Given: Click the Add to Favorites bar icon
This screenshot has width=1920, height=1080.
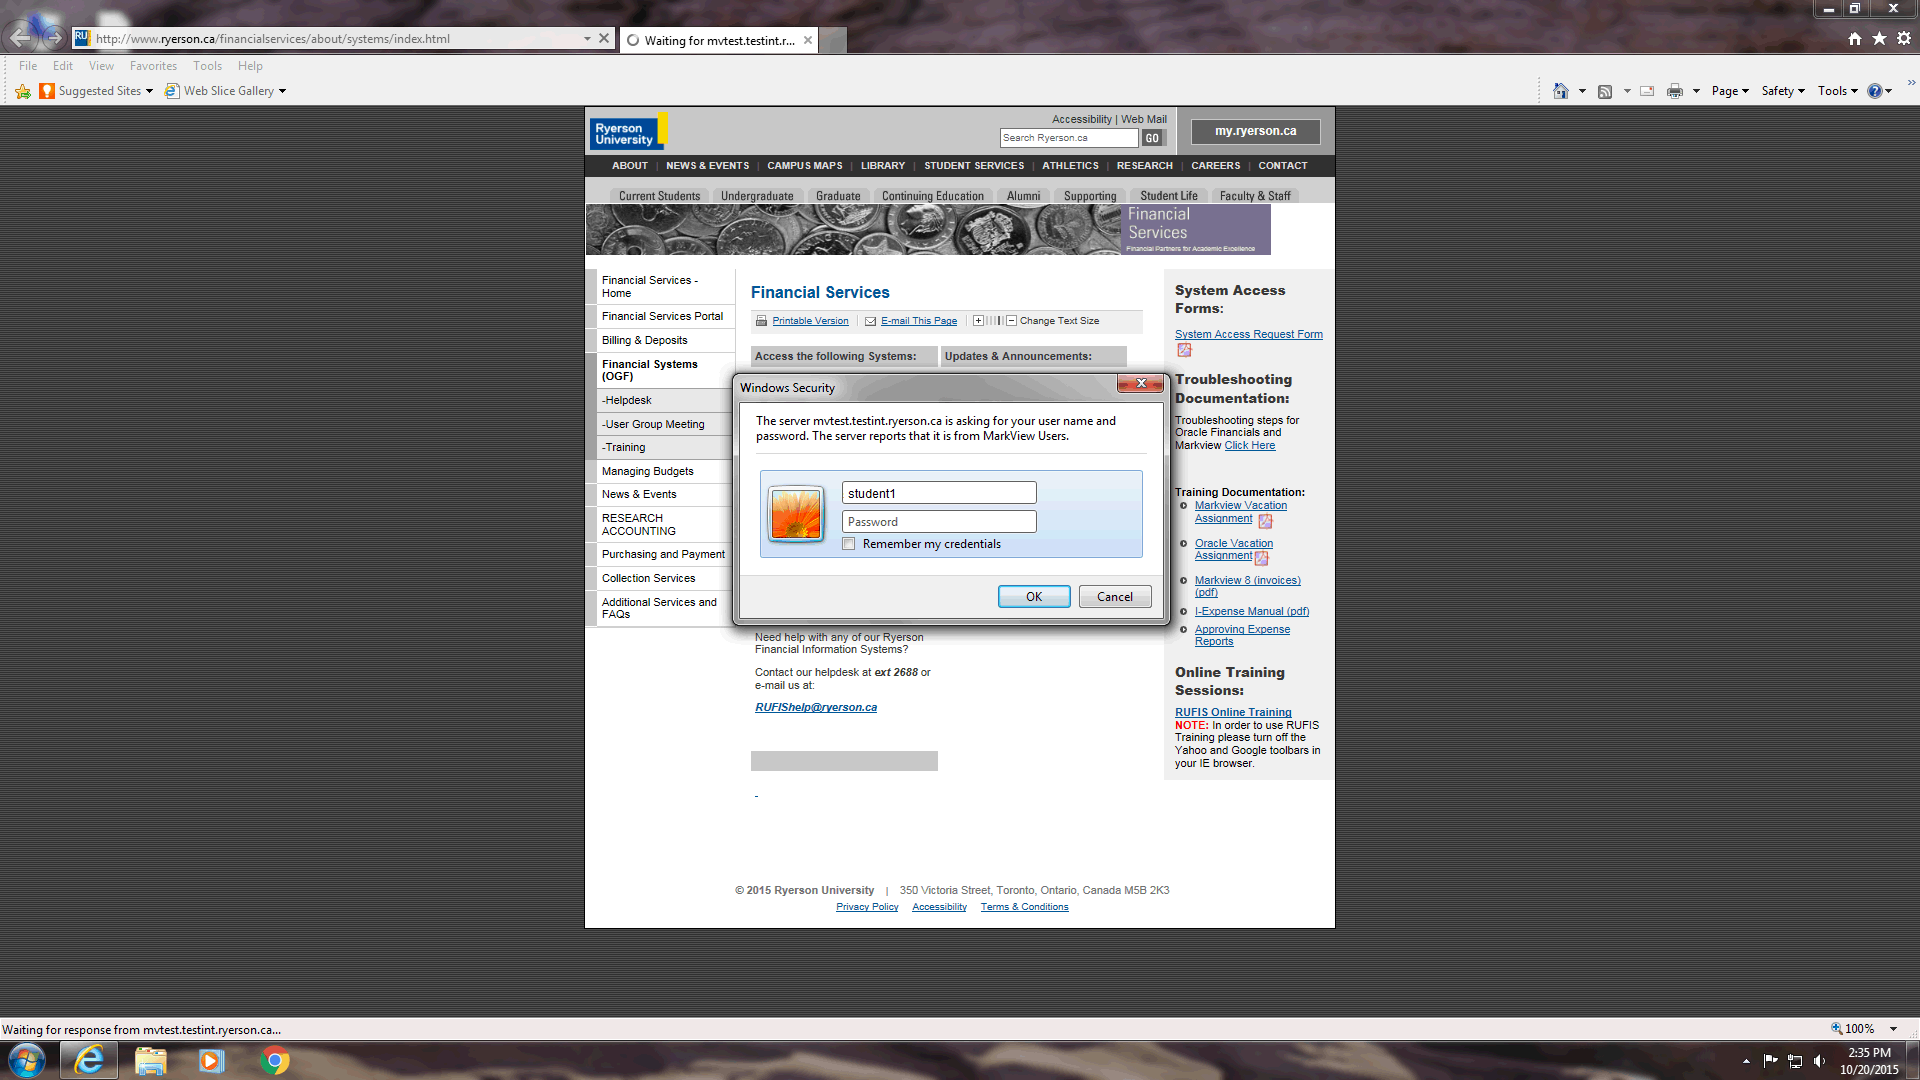Looking at the screenshot, I should click(23, 91).
